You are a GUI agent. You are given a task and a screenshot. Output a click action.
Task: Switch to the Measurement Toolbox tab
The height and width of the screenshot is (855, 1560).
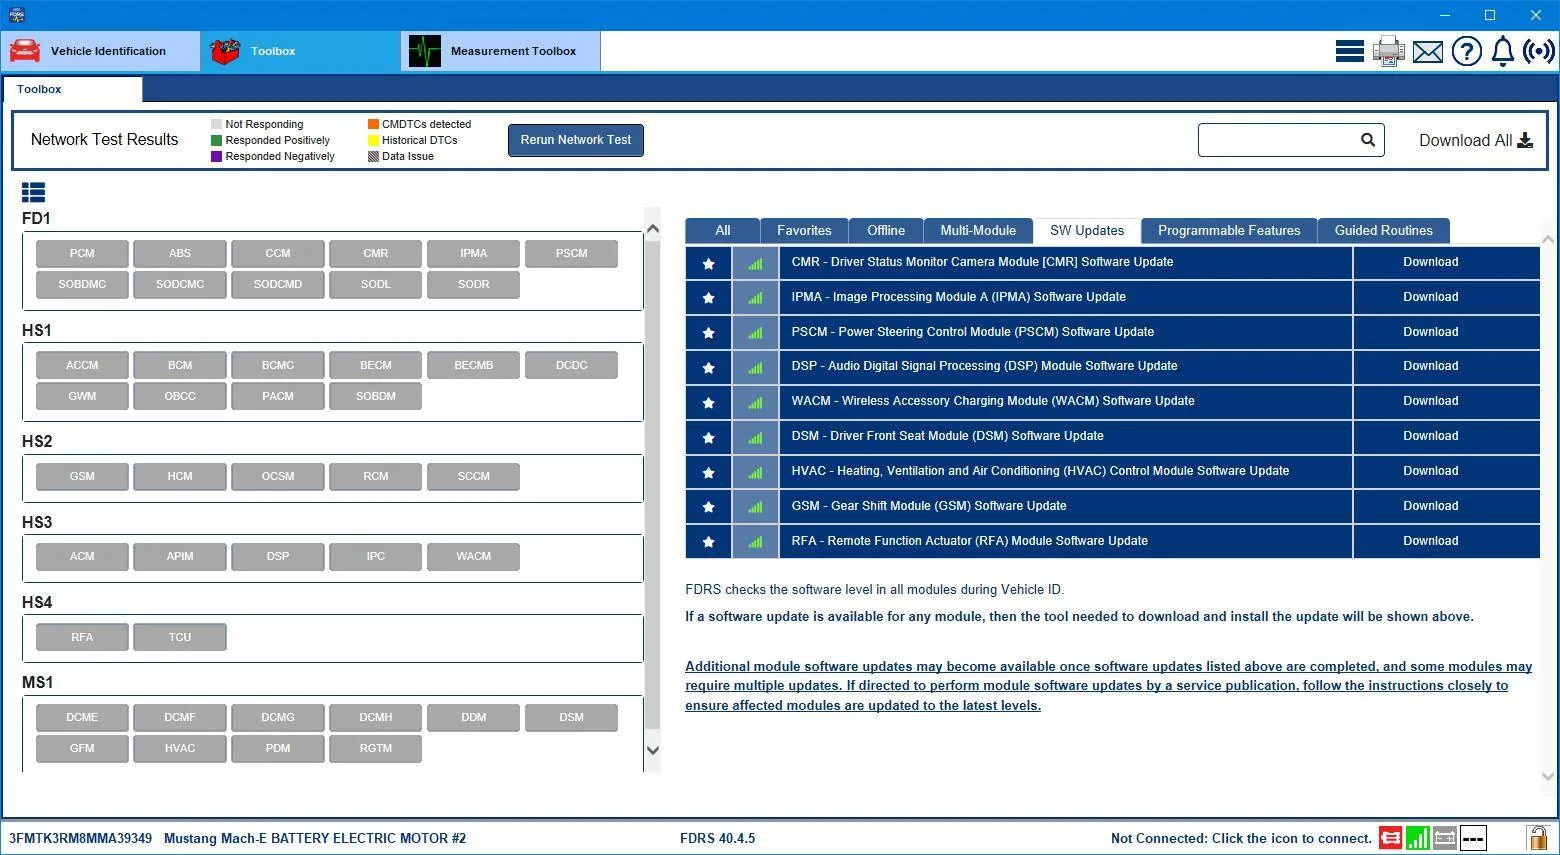[x=500, y=51]
